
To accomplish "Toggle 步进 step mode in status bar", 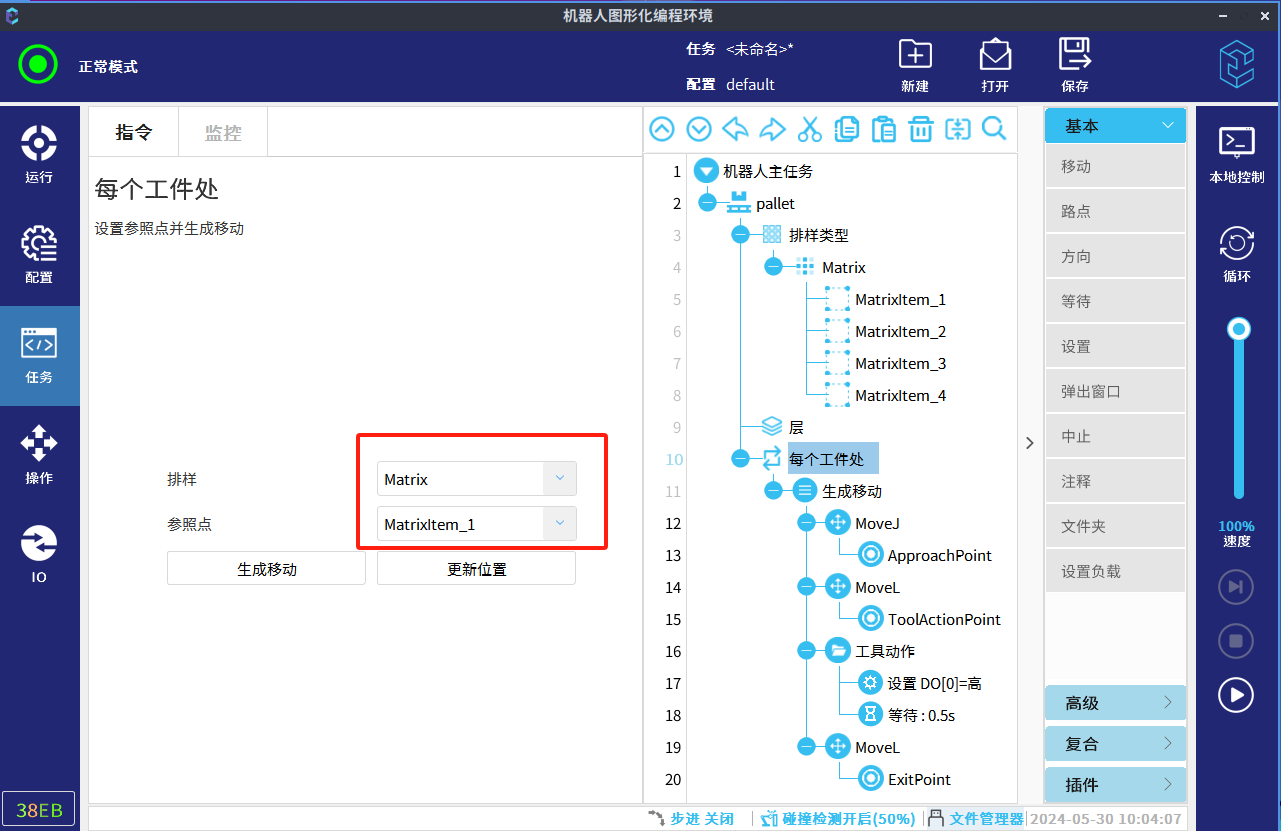I will pos(691,818).
